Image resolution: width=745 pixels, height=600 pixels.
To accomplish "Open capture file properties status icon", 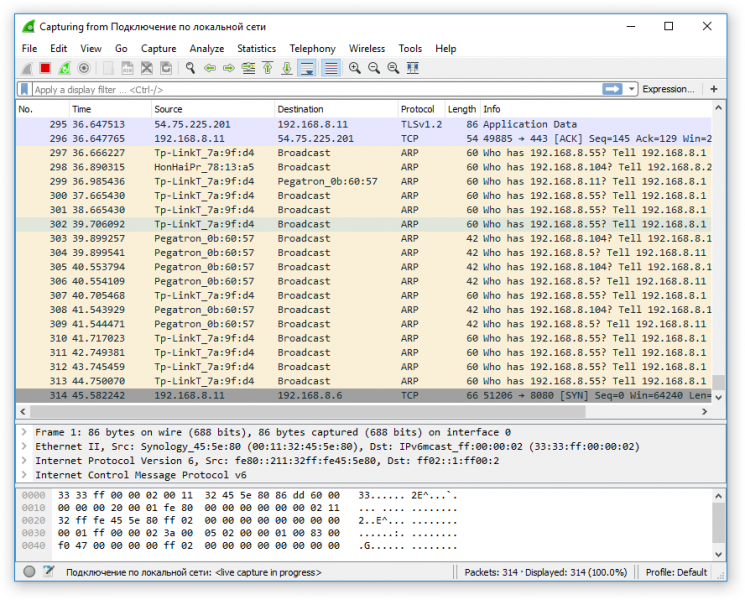I will tap(48, 571).
